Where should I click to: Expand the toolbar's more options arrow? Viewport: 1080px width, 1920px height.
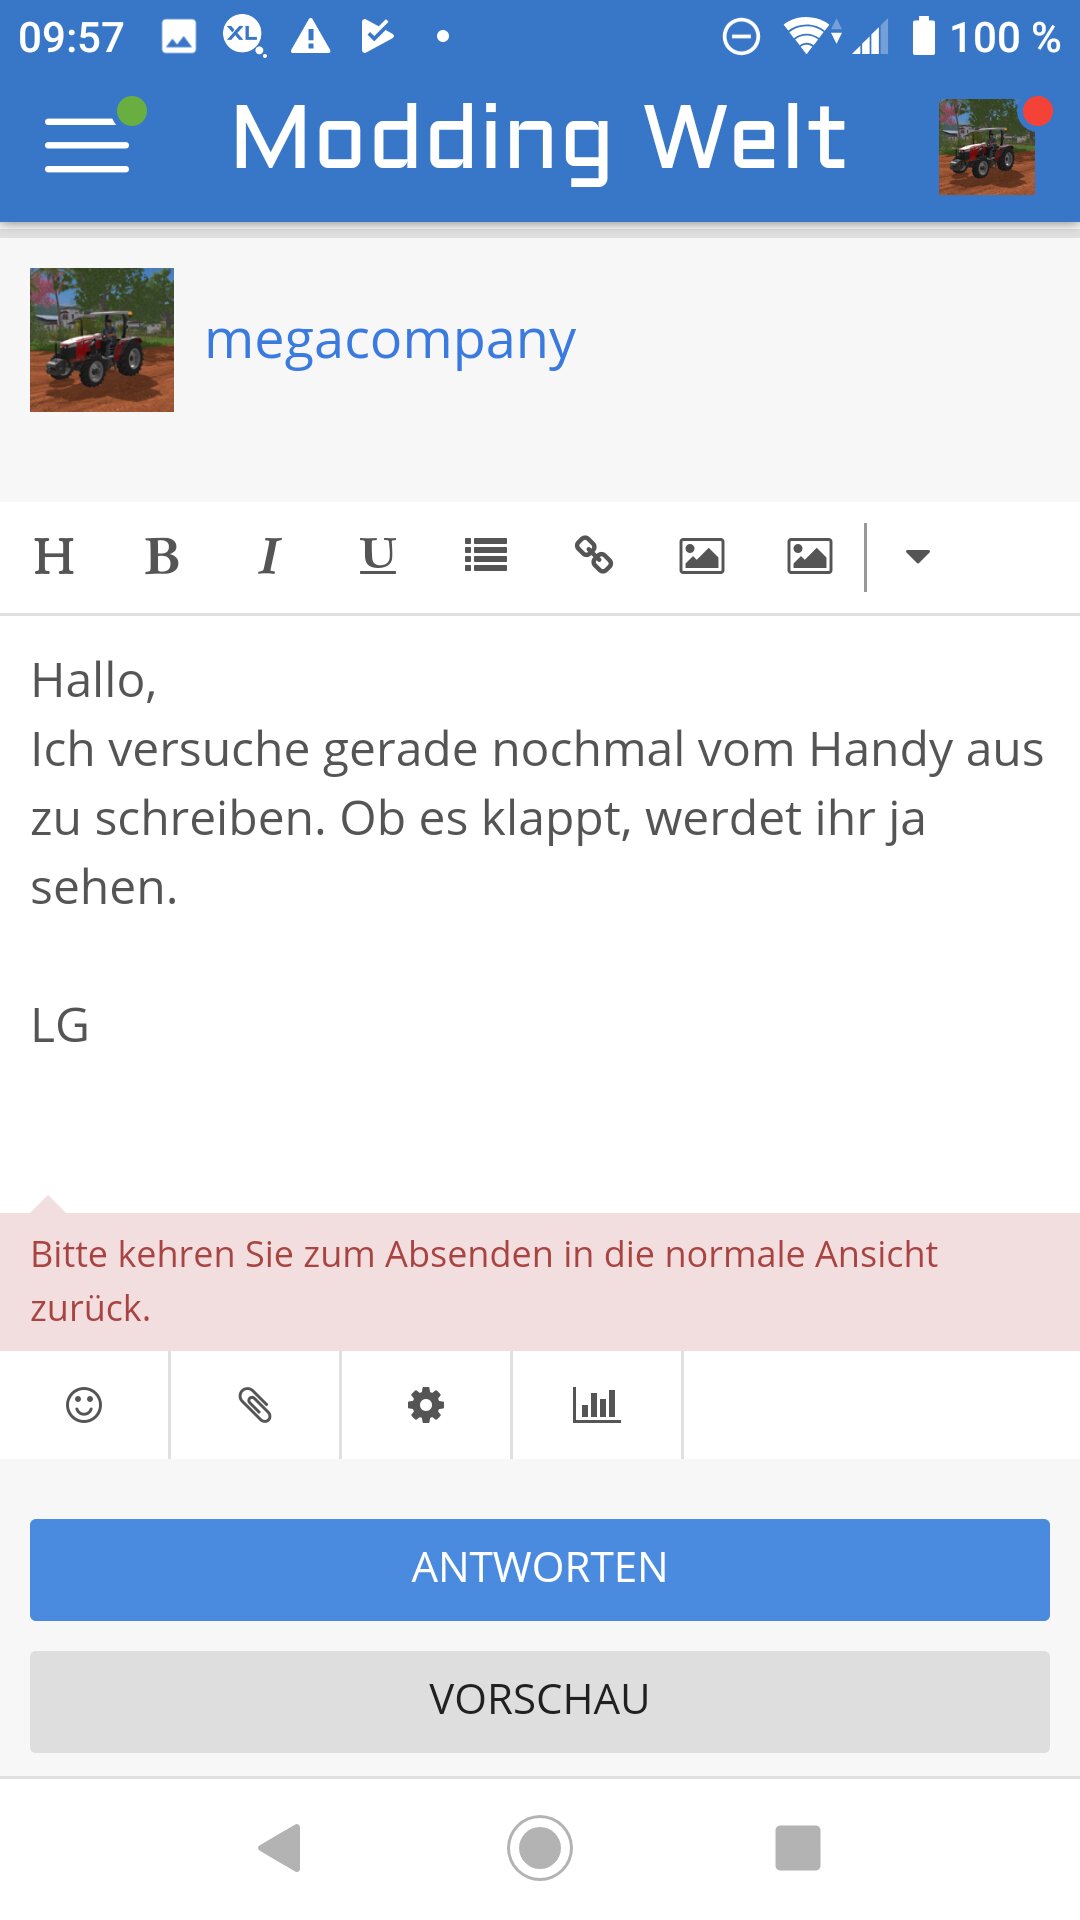[918, 556]
